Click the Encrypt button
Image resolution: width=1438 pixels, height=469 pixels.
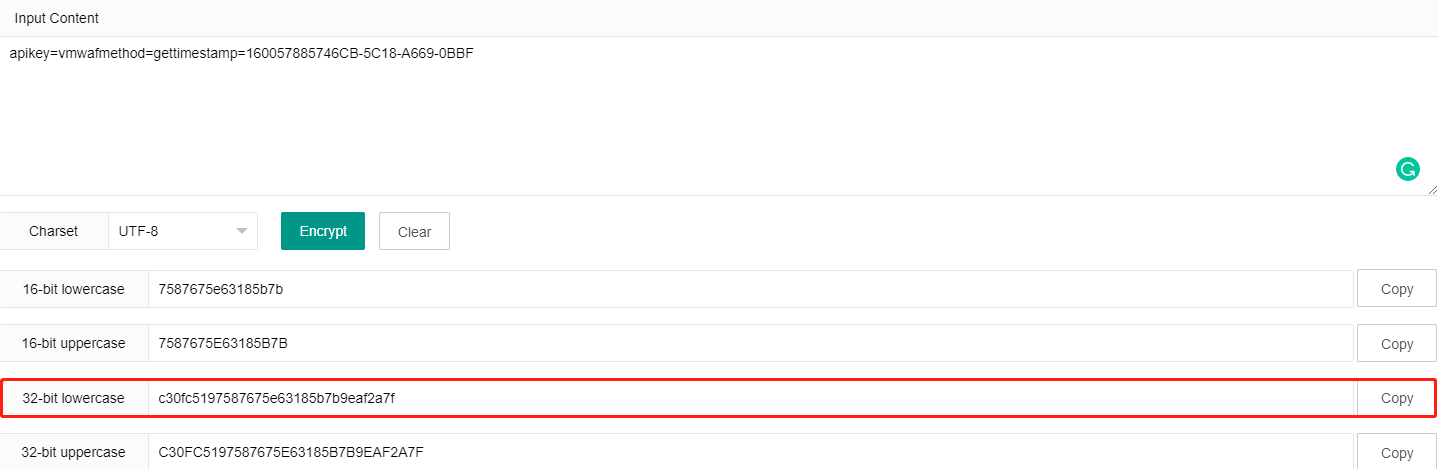(x=323, y=231)
